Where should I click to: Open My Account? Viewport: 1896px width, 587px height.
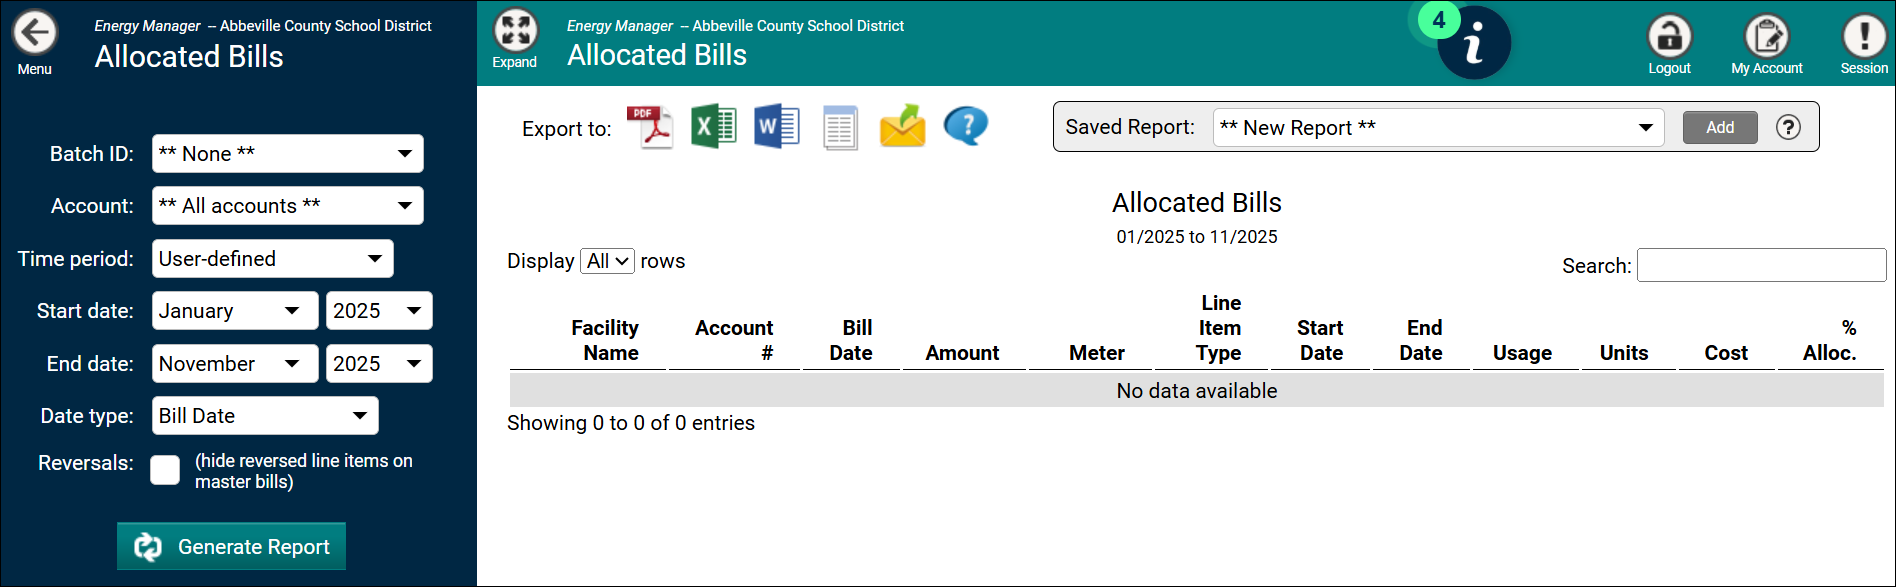click(x=1766, y=37)
